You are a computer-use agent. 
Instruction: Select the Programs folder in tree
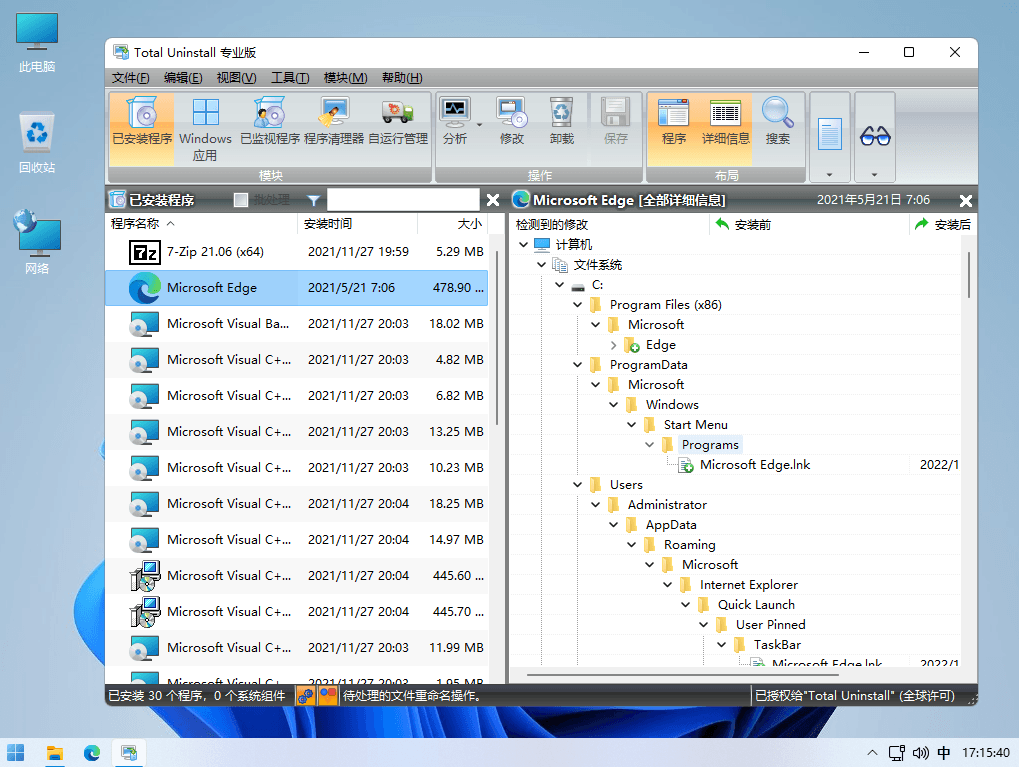(x=710, y=445)
